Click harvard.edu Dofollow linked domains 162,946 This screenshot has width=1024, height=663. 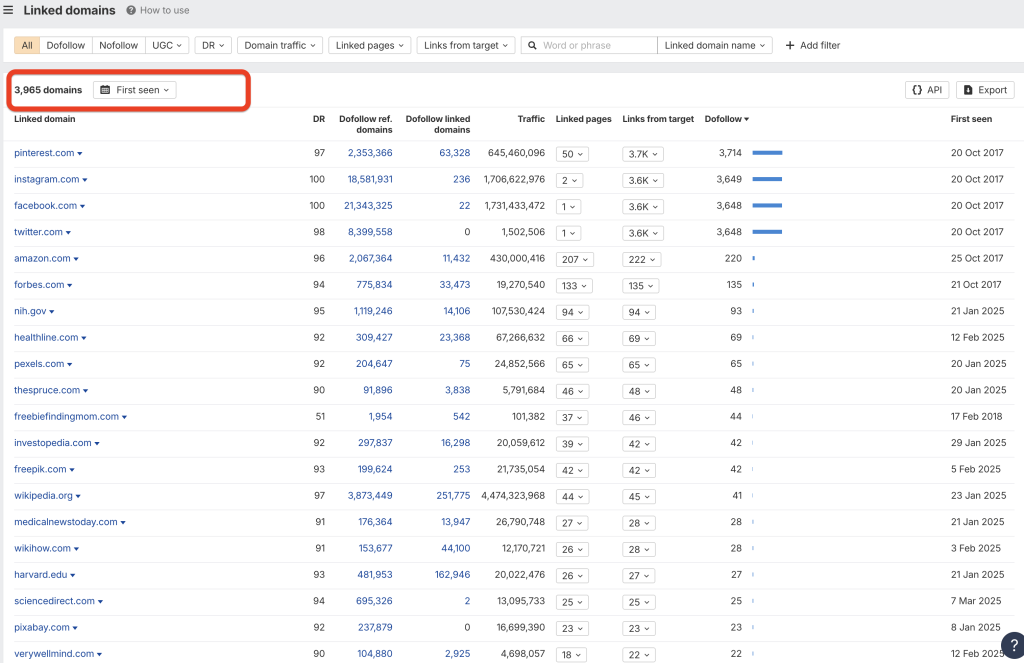point(453,575)
